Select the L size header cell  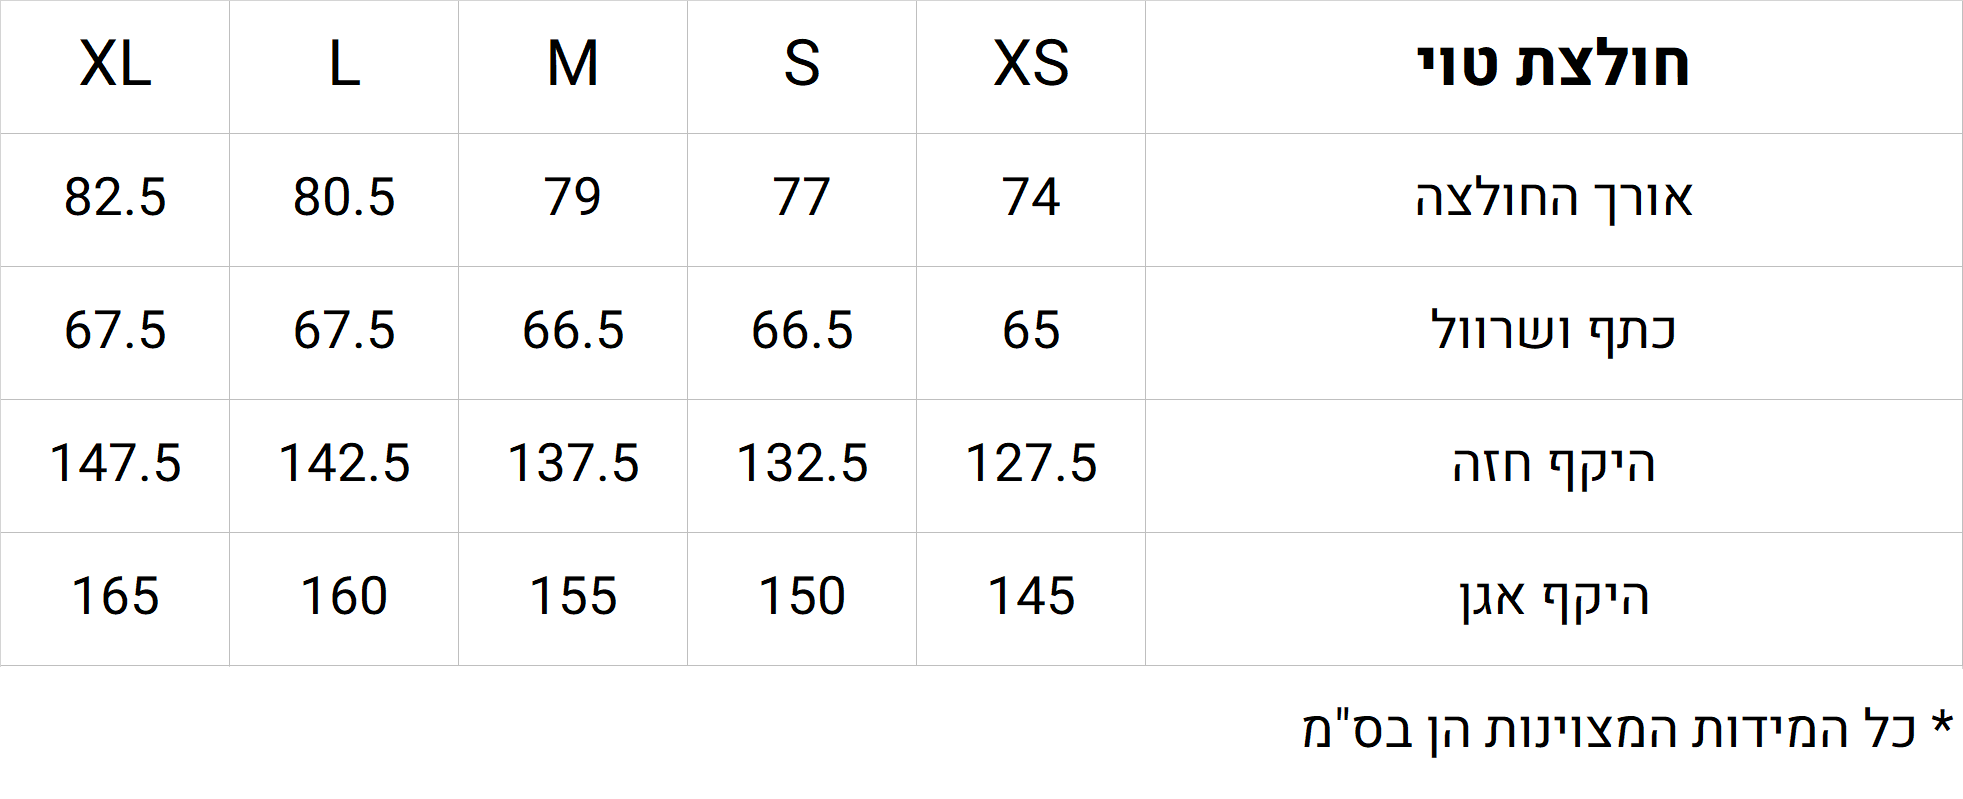click(344, 66)
